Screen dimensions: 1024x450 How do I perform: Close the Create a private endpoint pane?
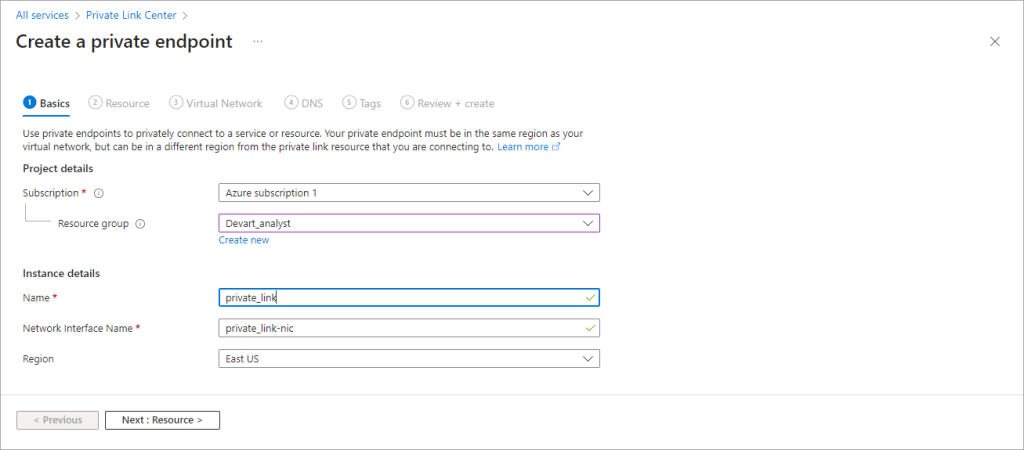pyautogui.click(x=995, y=42)
